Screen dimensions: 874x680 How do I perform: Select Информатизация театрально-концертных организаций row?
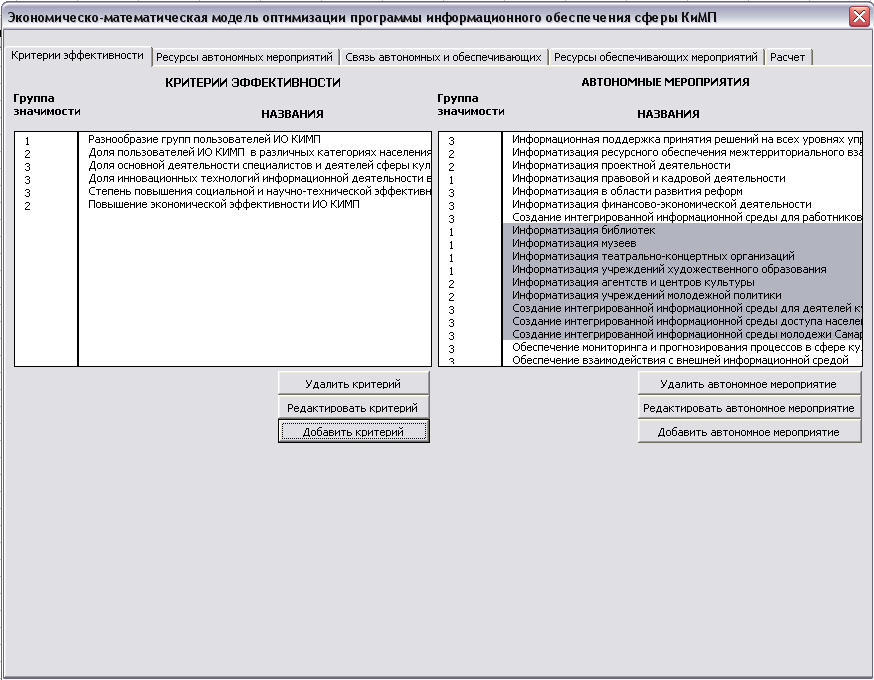pyautogui.click(x=682, y=256)
